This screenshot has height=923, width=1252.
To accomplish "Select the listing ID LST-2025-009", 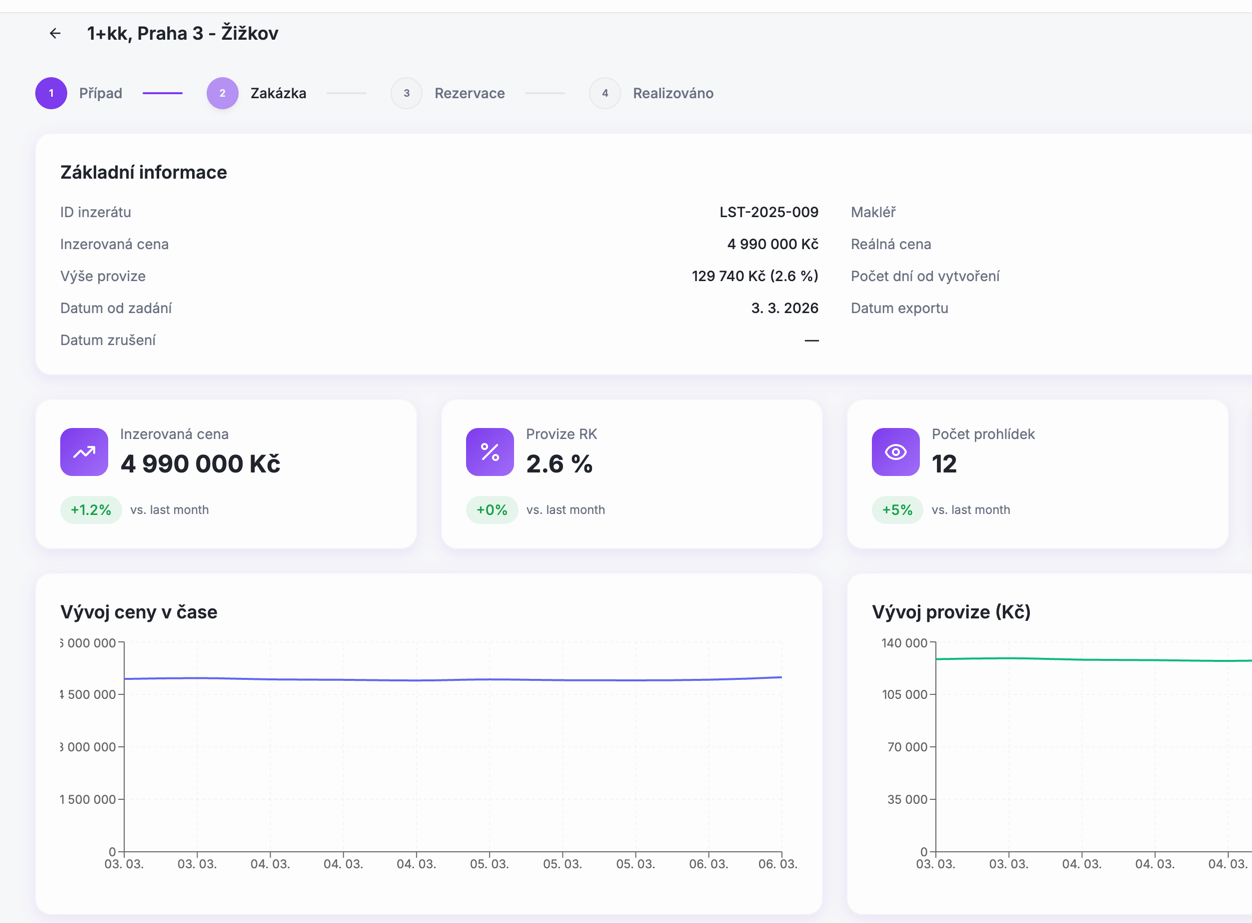I will [x=768, y=211].
